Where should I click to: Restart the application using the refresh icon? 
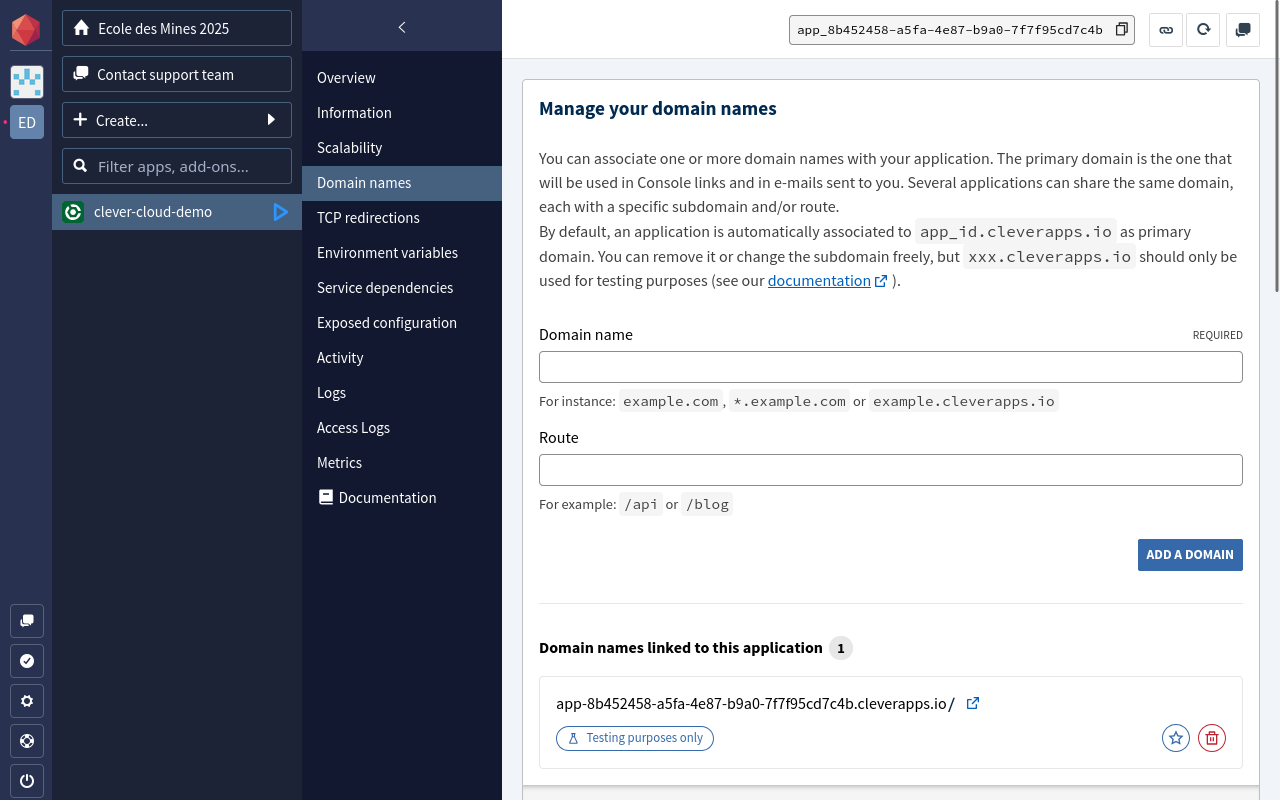coord(1203,30)
